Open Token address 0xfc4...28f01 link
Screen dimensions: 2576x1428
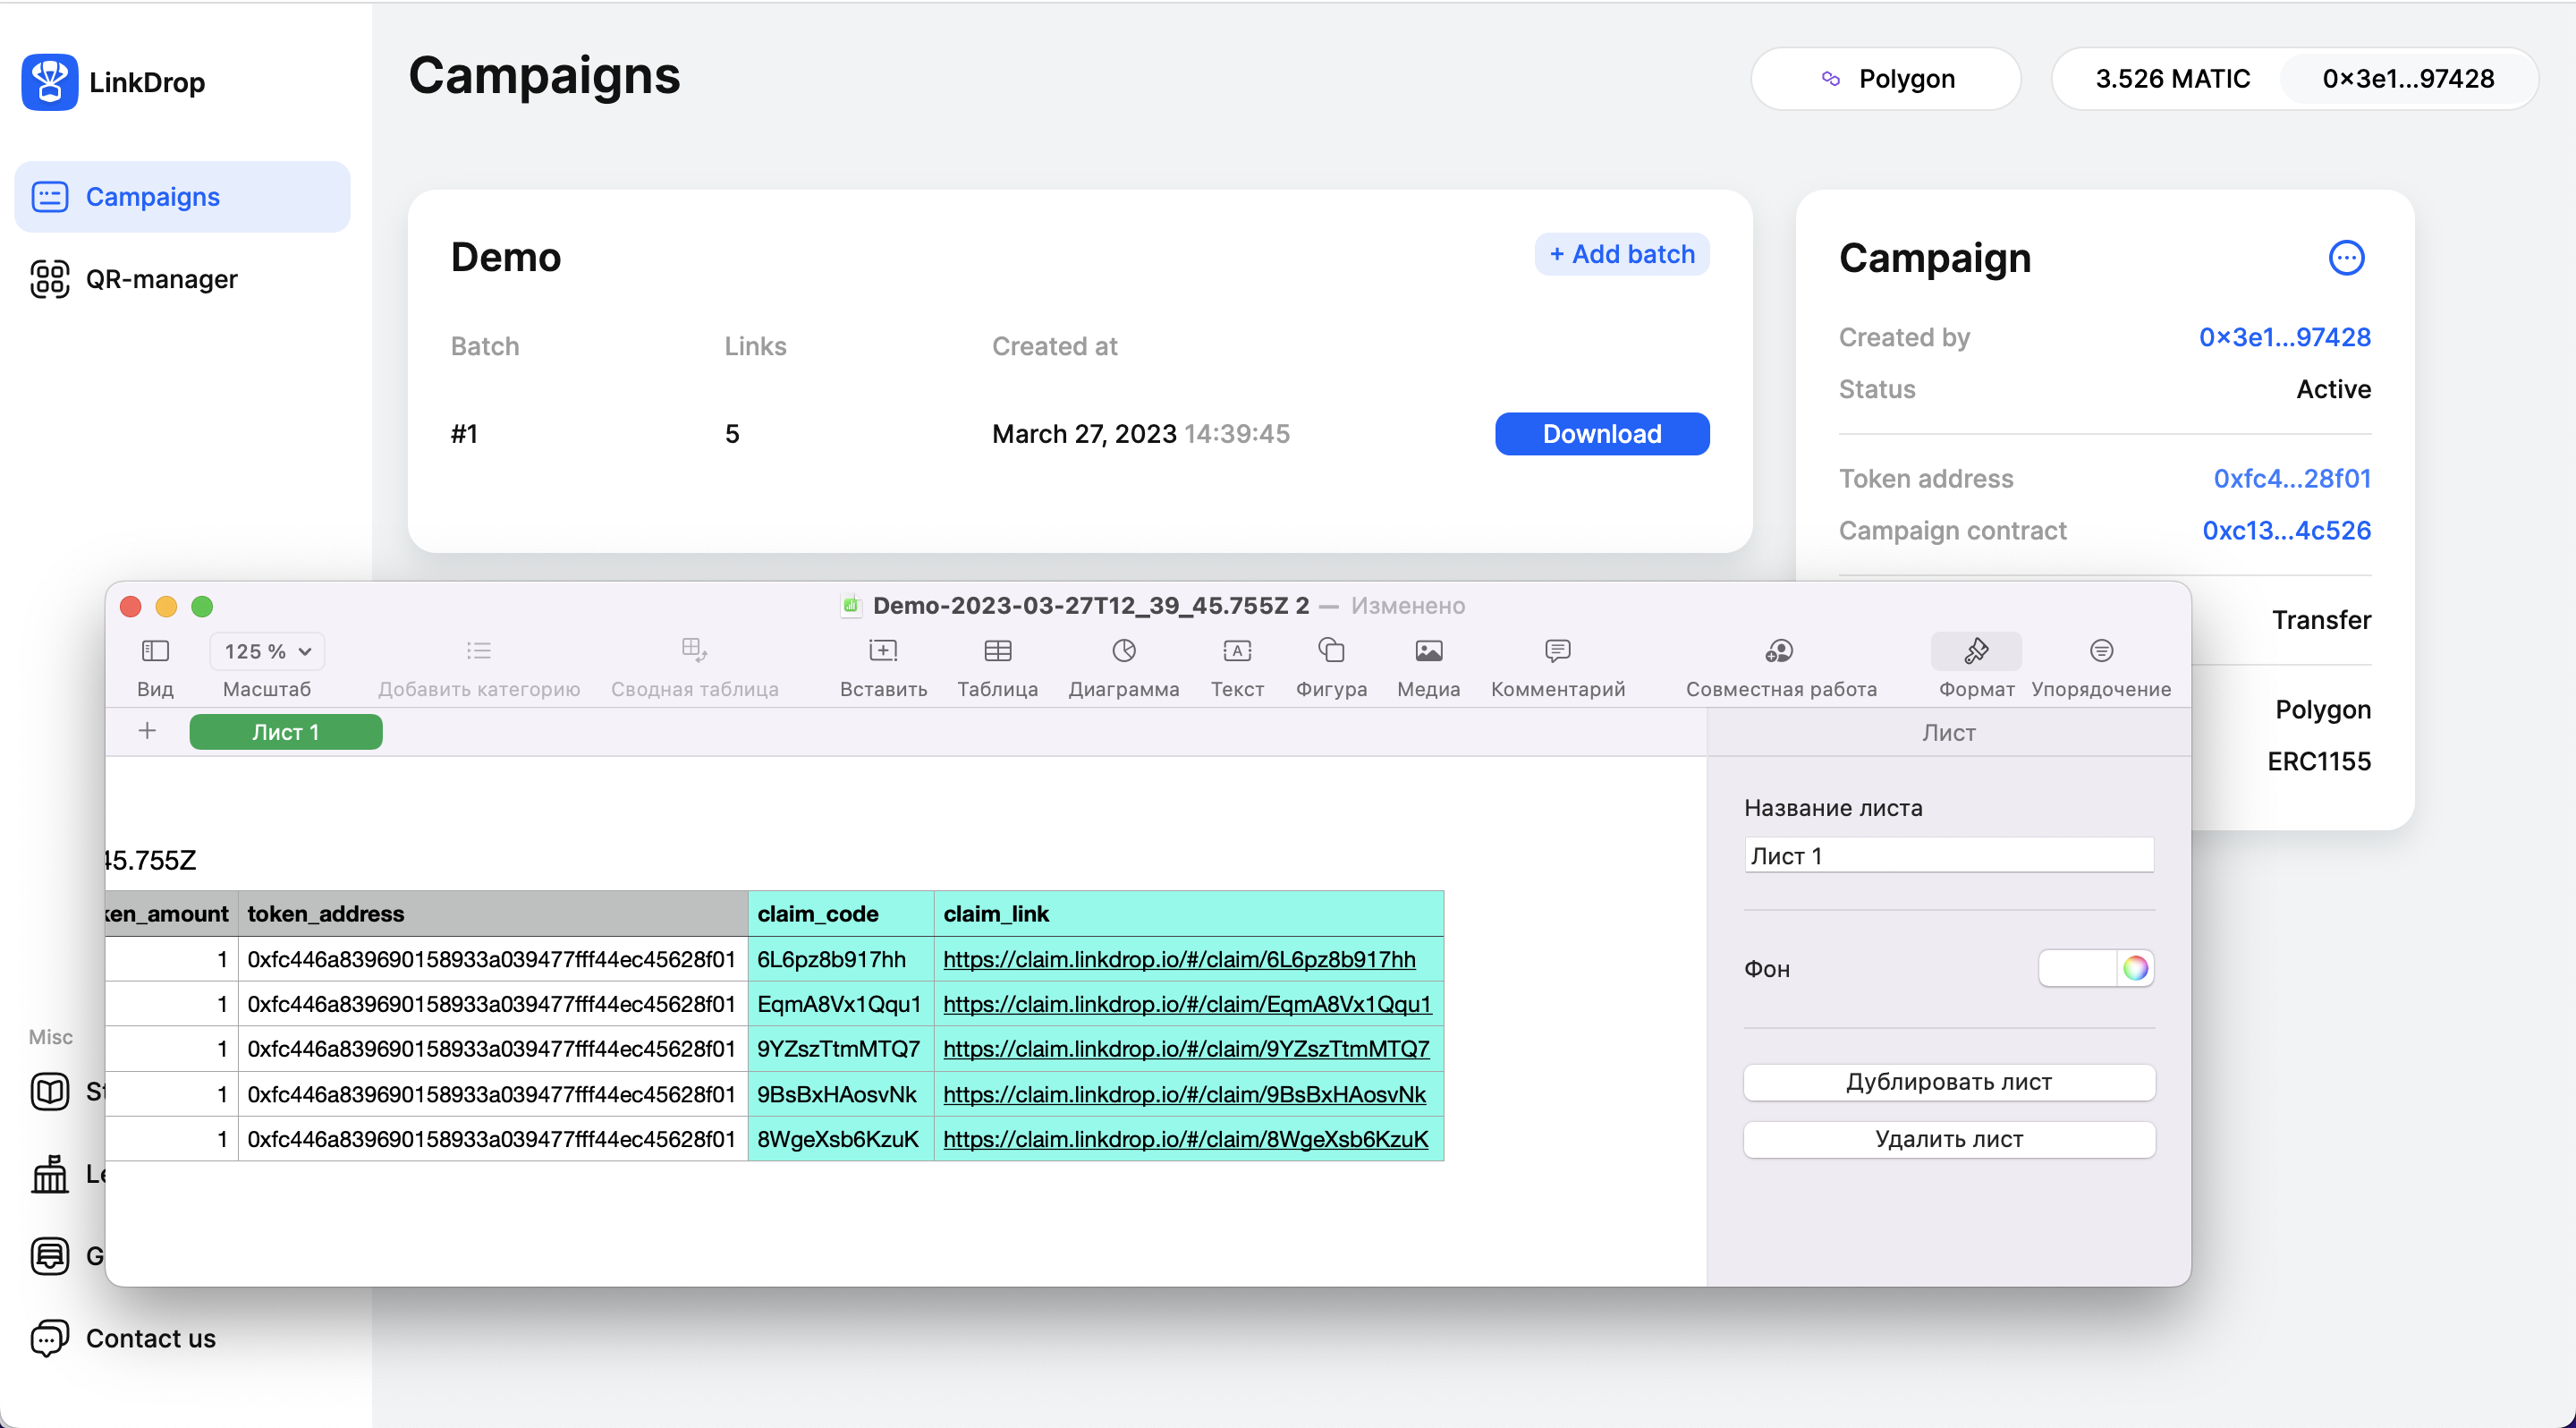(x=2292, y=479)
